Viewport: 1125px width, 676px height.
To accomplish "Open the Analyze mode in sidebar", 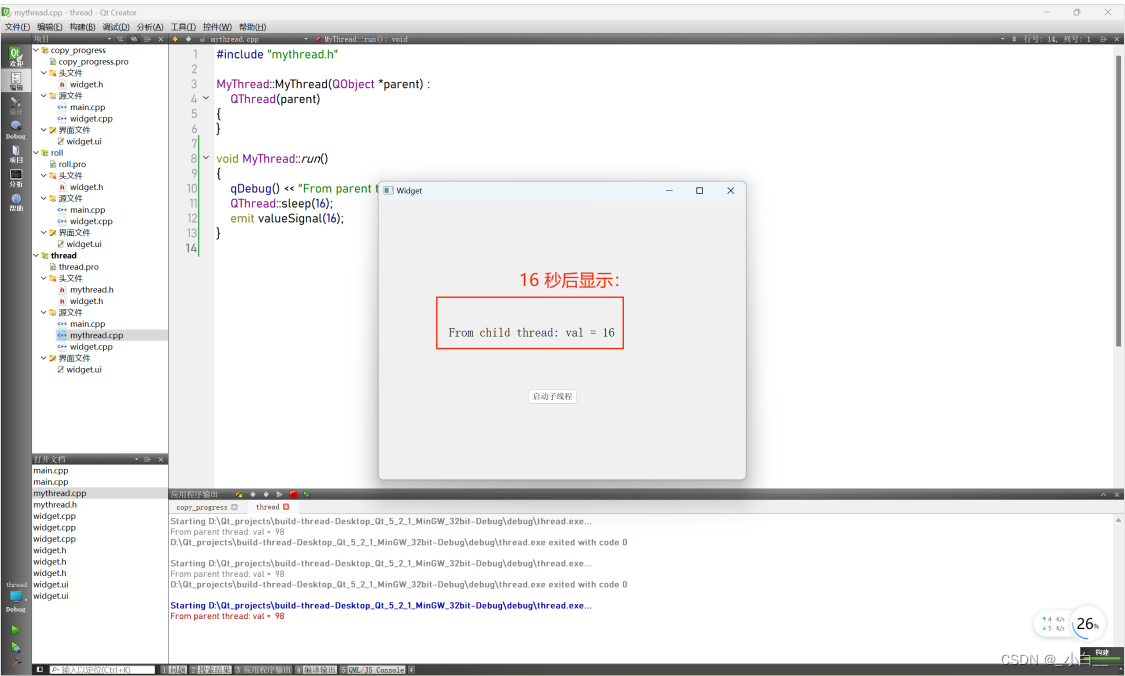I will tap(15, 178).
